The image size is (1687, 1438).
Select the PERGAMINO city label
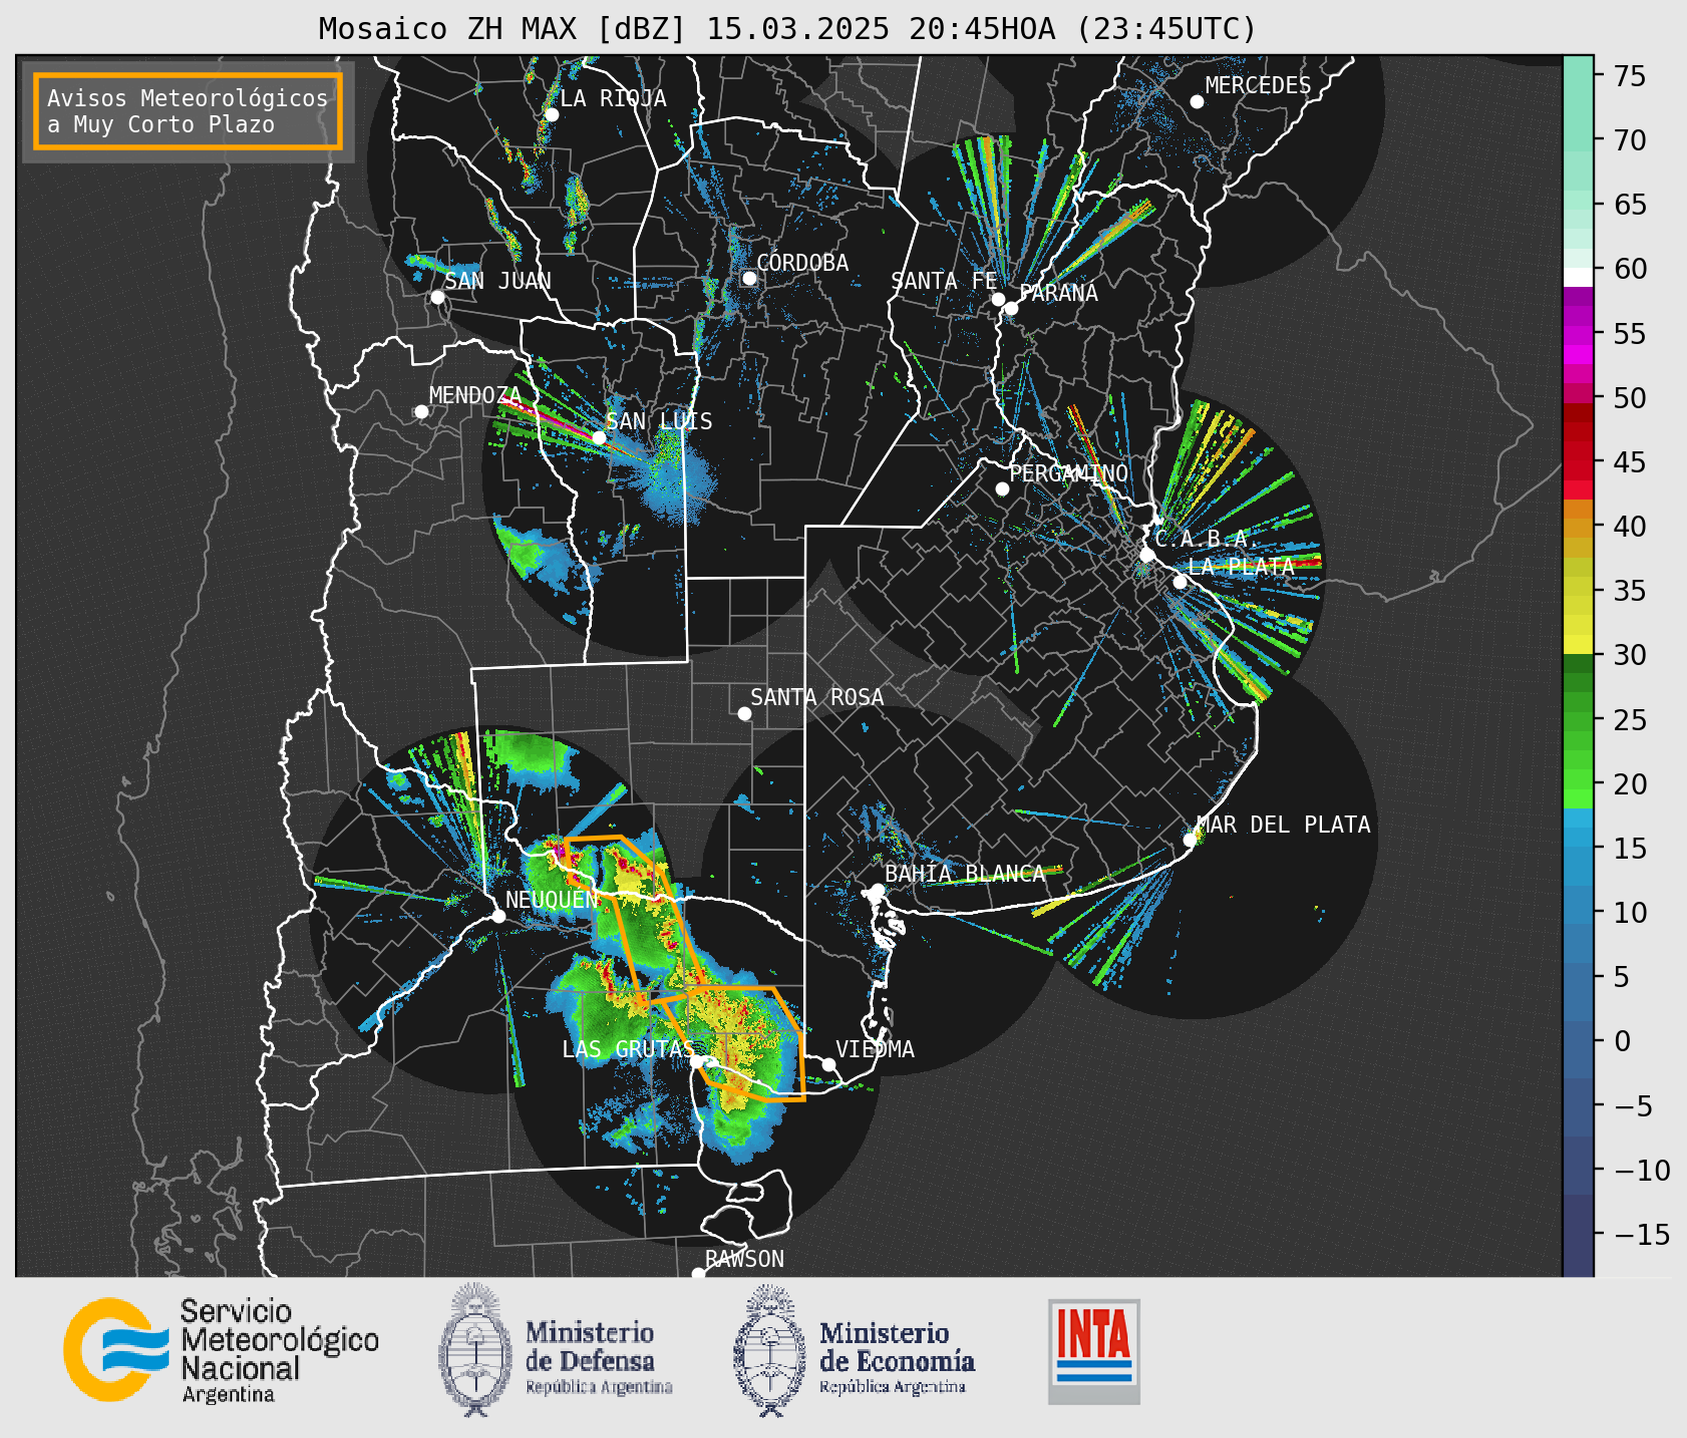(x=1068, y=473)
